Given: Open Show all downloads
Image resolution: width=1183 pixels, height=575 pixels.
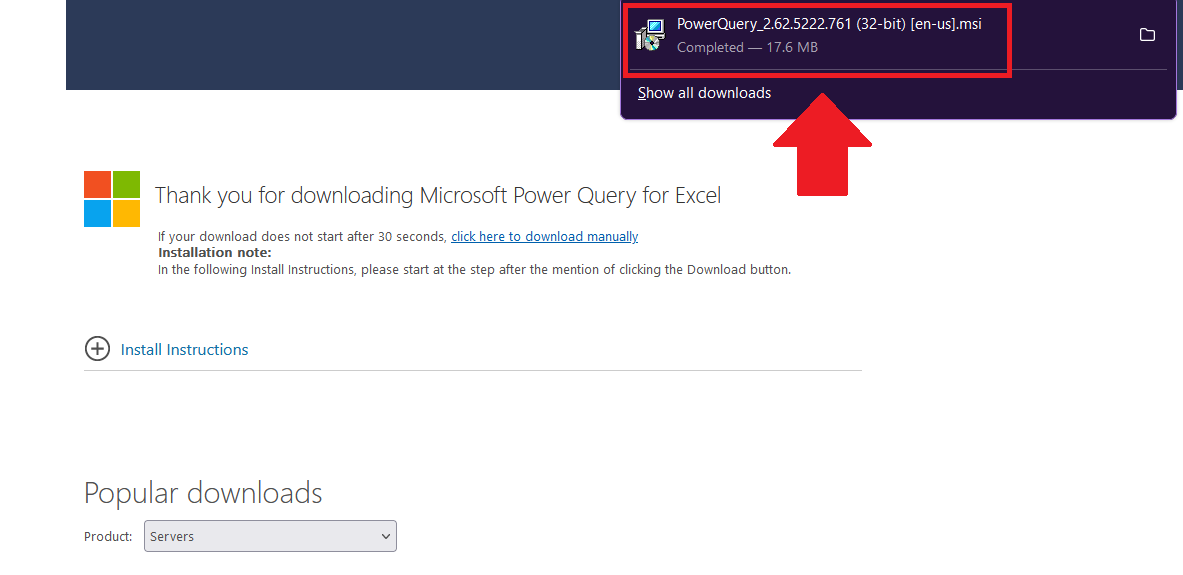Looking at the screenshot, I should click(x=704, y=93).
